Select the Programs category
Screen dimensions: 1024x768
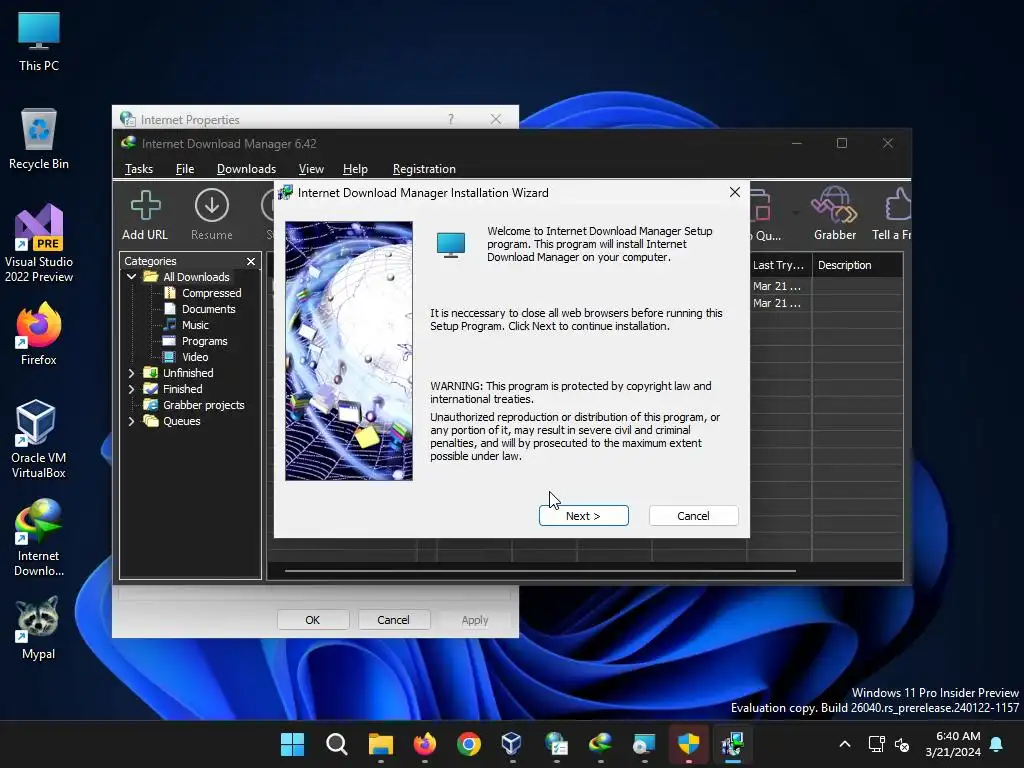pyautogui.click(x=204, y=341)
